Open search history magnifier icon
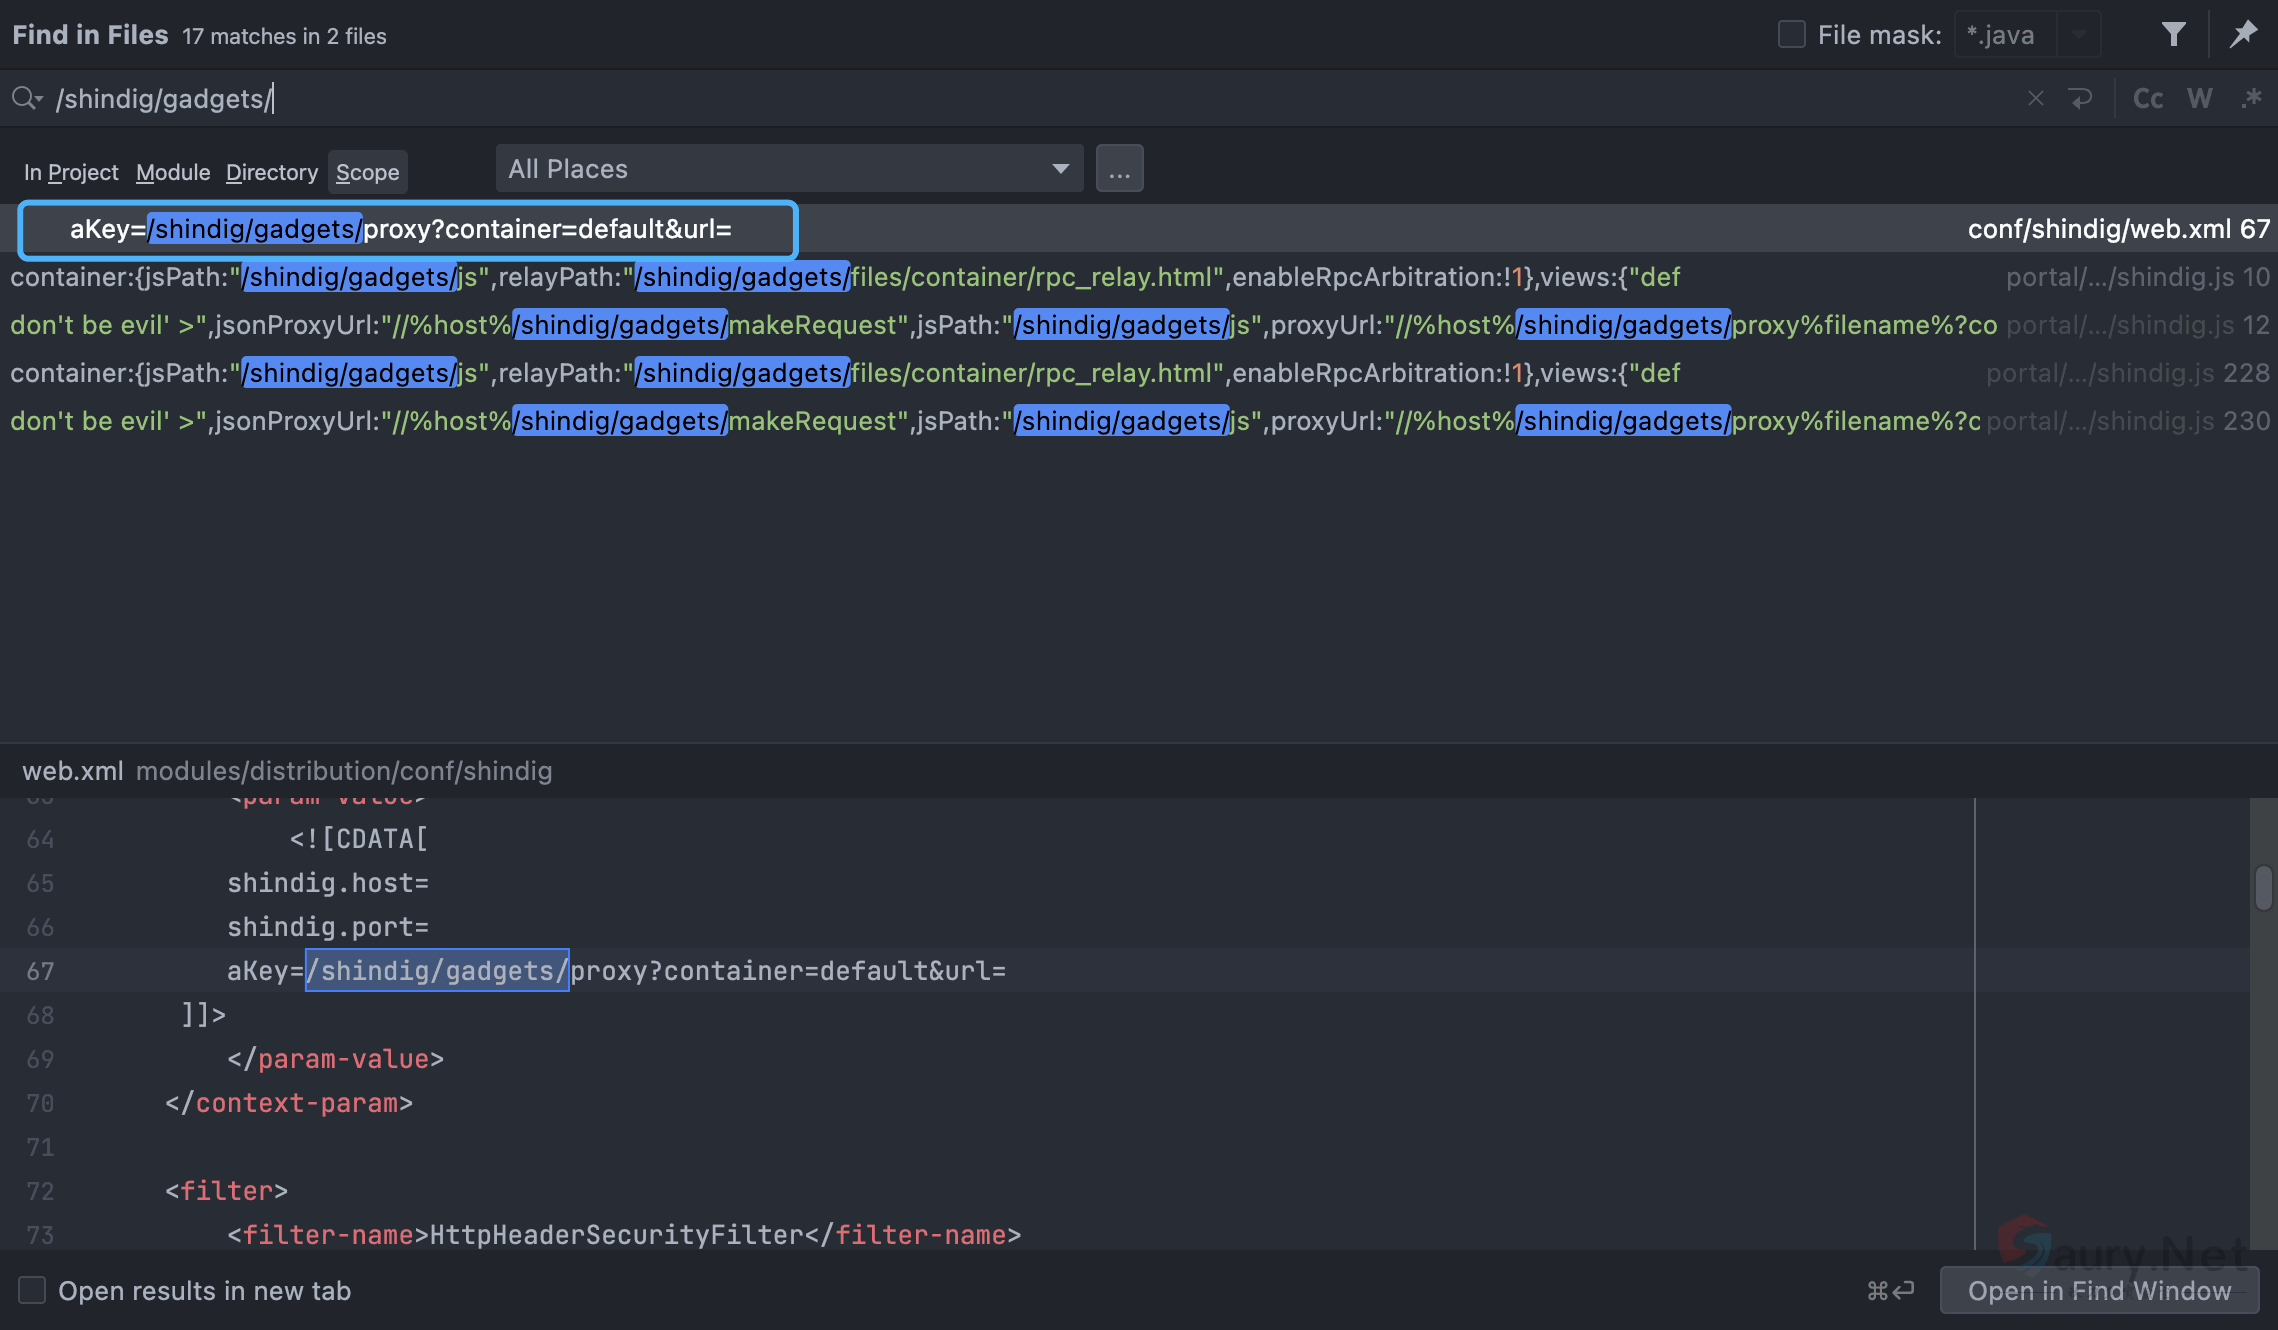 point(26,98)
